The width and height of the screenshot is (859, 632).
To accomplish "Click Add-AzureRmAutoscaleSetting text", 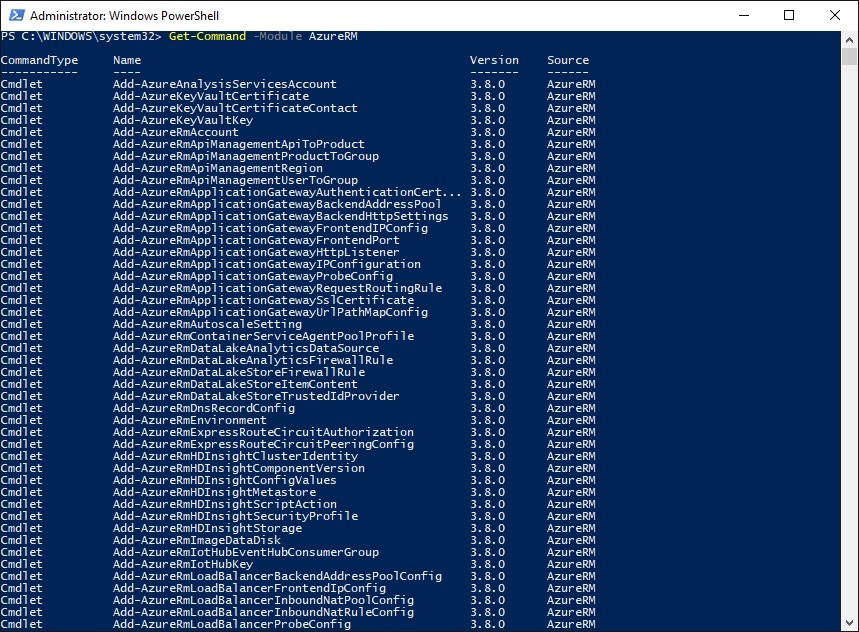I will point(208,325).
